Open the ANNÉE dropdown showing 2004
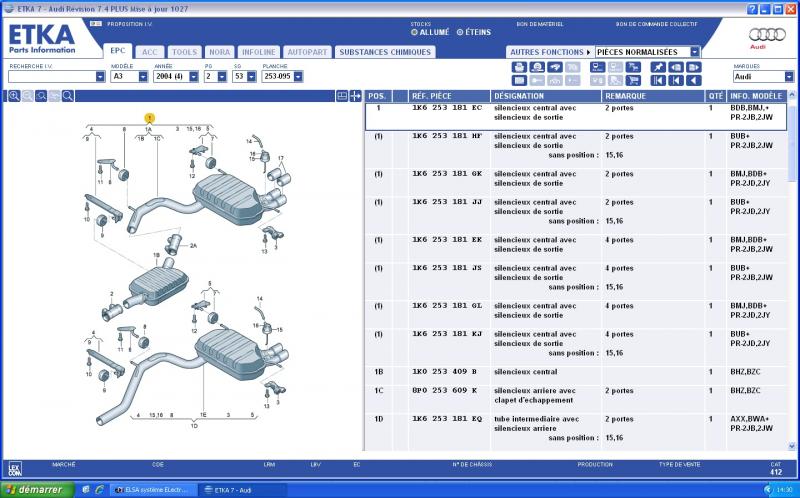Viewport: 800px width, 498px height. [193, 77]
